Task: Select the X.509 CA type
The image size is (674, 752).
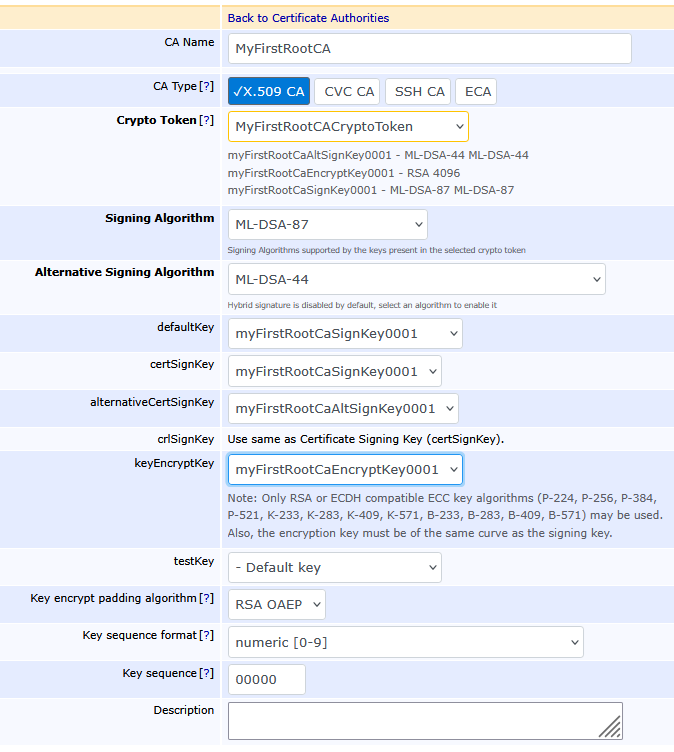Action: click(x=268, y=91)
